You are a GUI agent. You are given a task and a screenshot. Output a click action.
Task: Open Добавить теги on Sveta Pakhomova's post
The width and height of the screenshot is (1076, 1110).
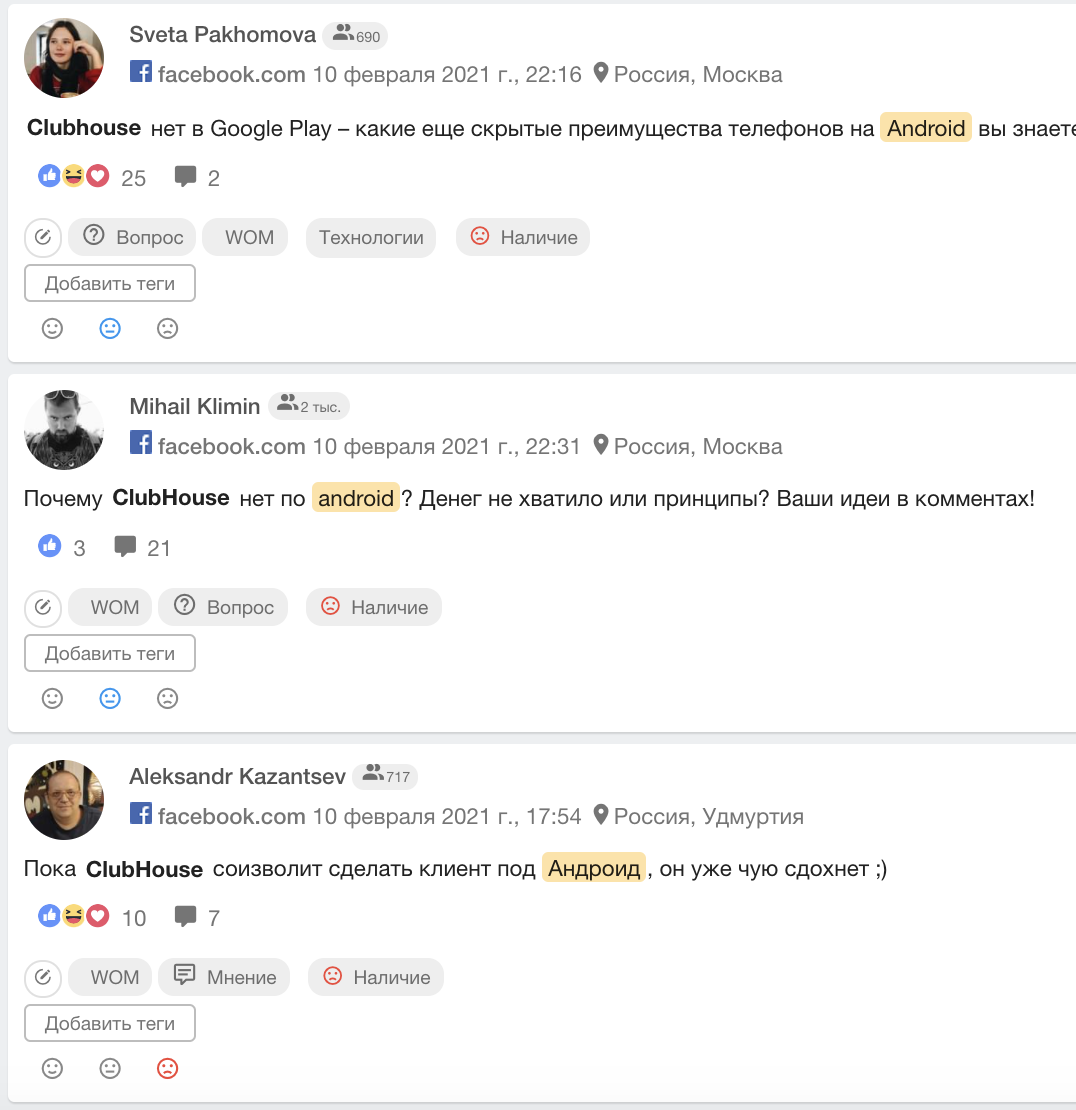(x=110, y=283)
